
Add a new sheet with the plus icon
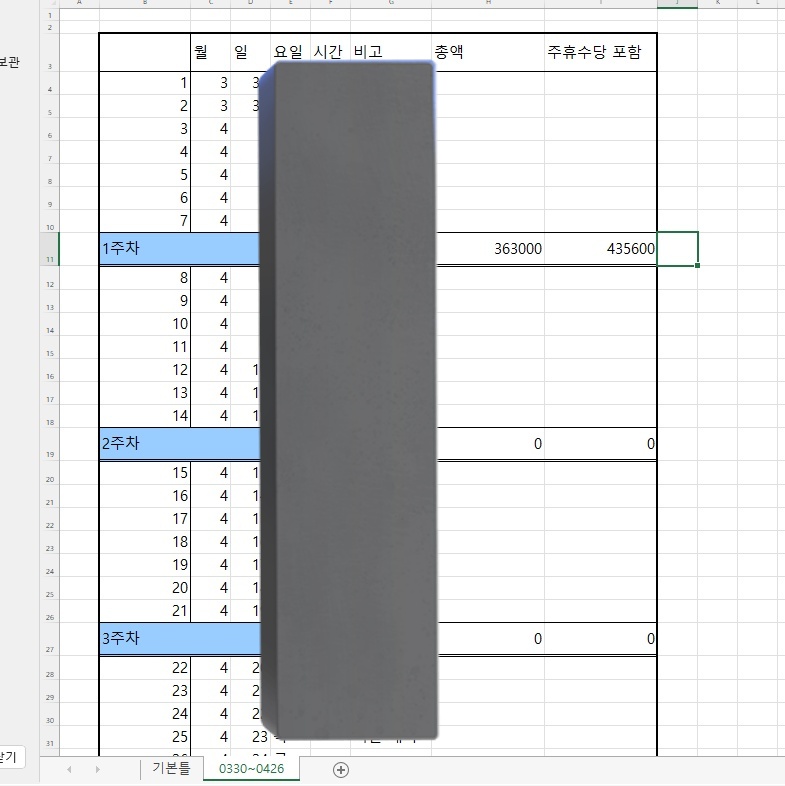[341, 769]
